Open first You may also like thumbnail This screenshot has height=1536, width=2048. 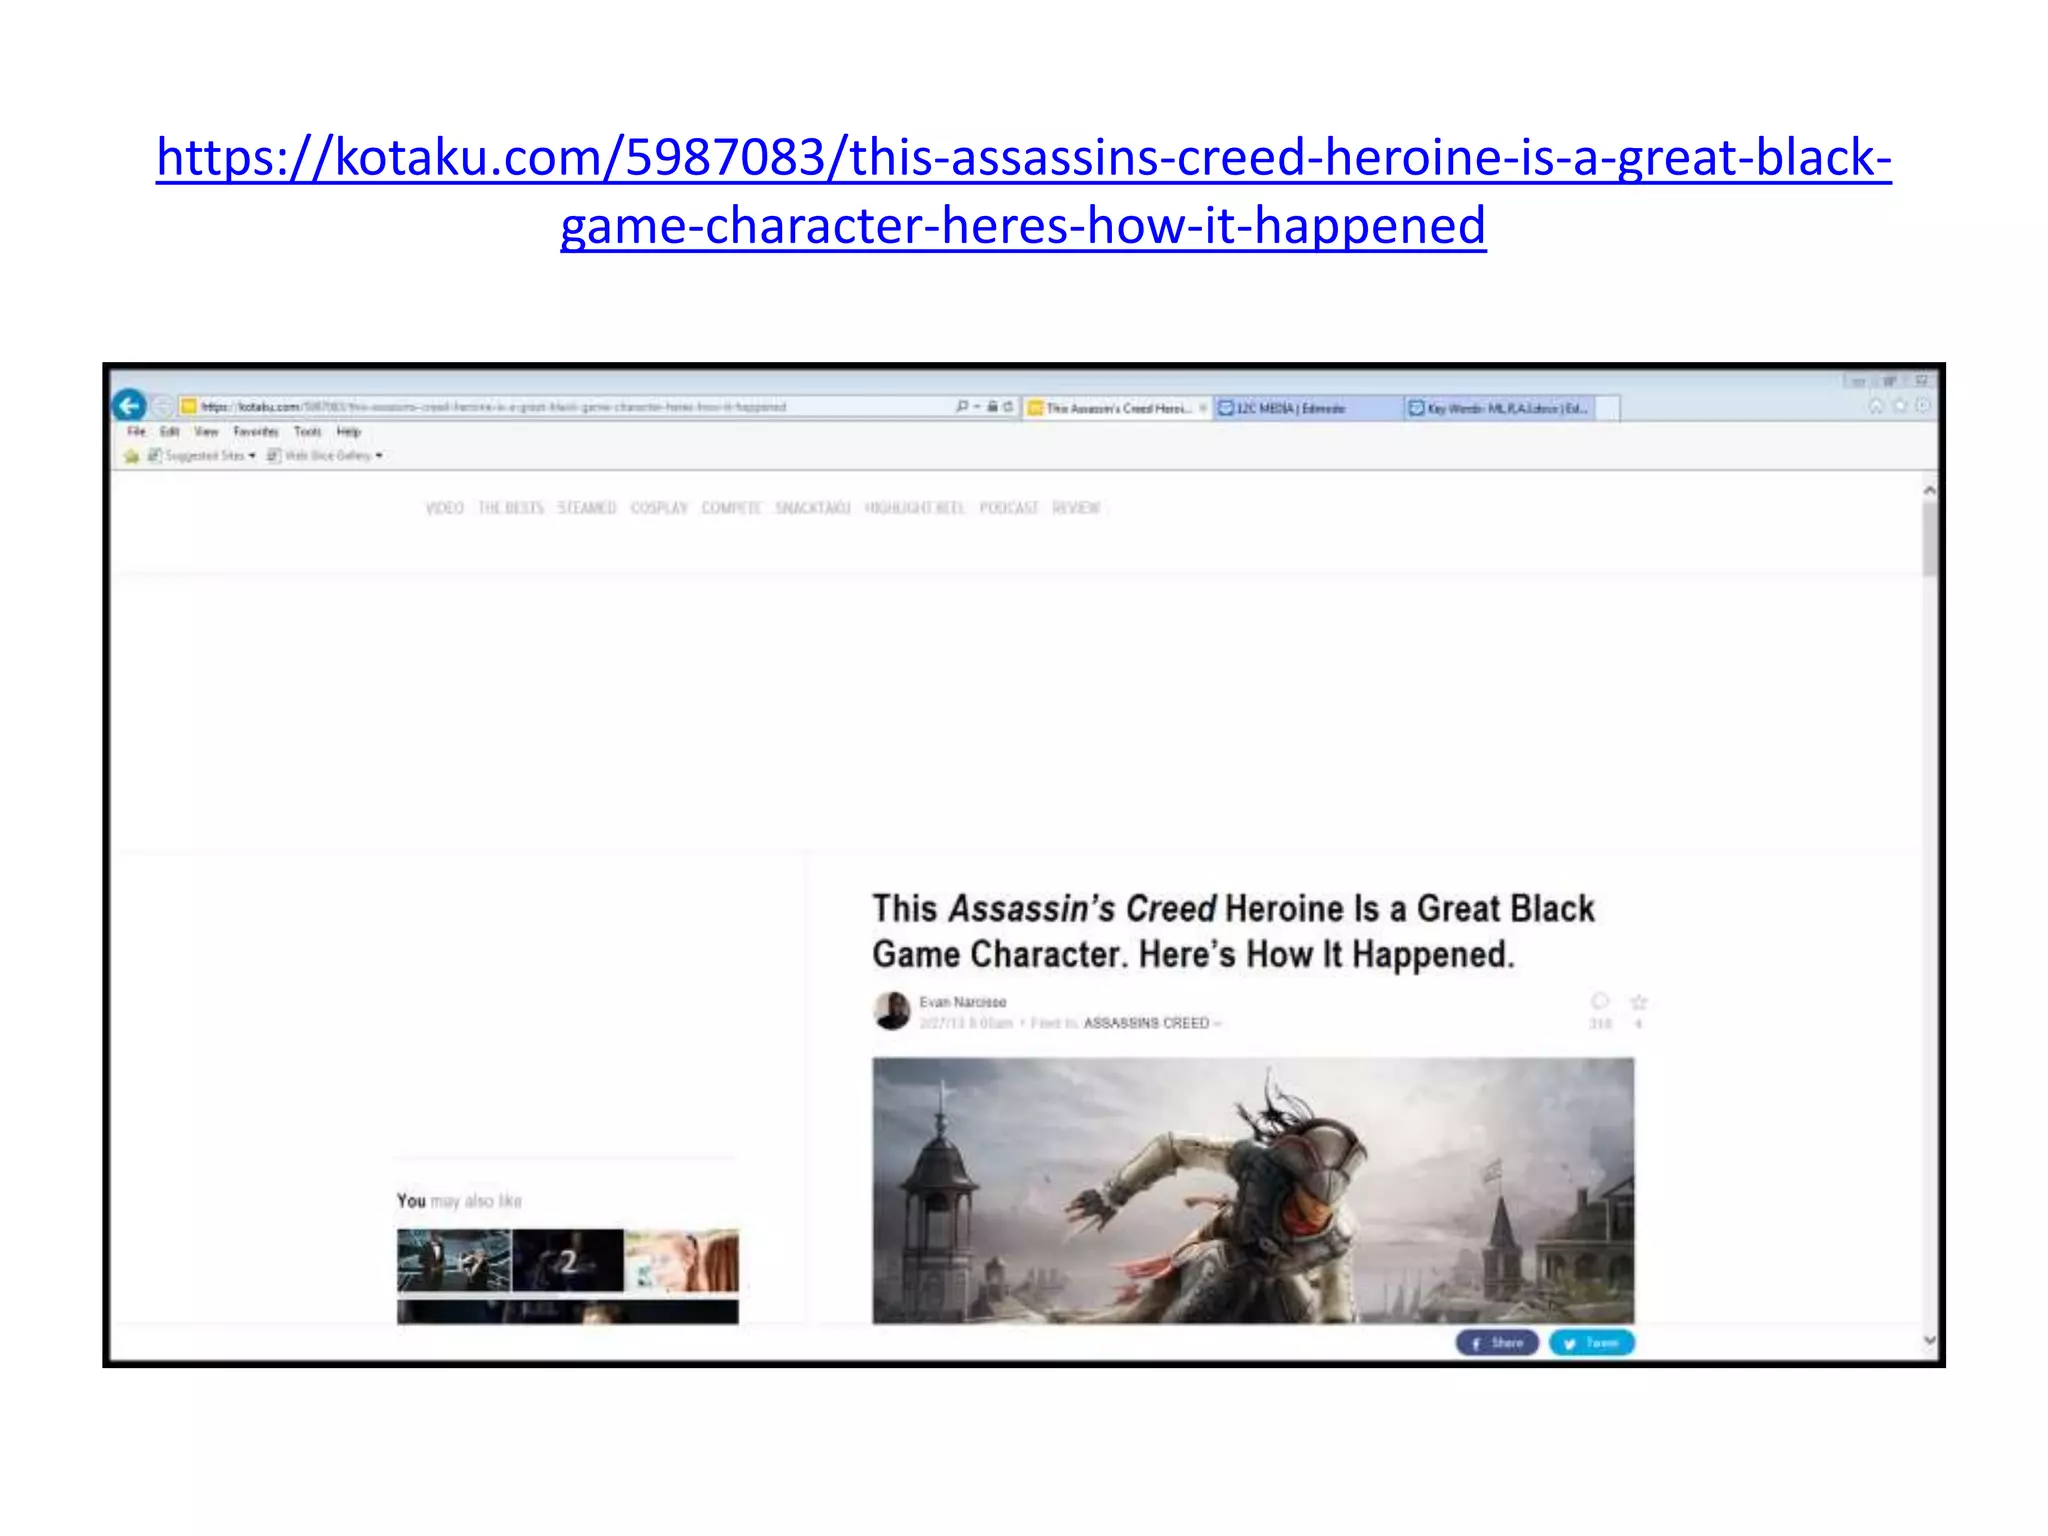click(454, 1260)
